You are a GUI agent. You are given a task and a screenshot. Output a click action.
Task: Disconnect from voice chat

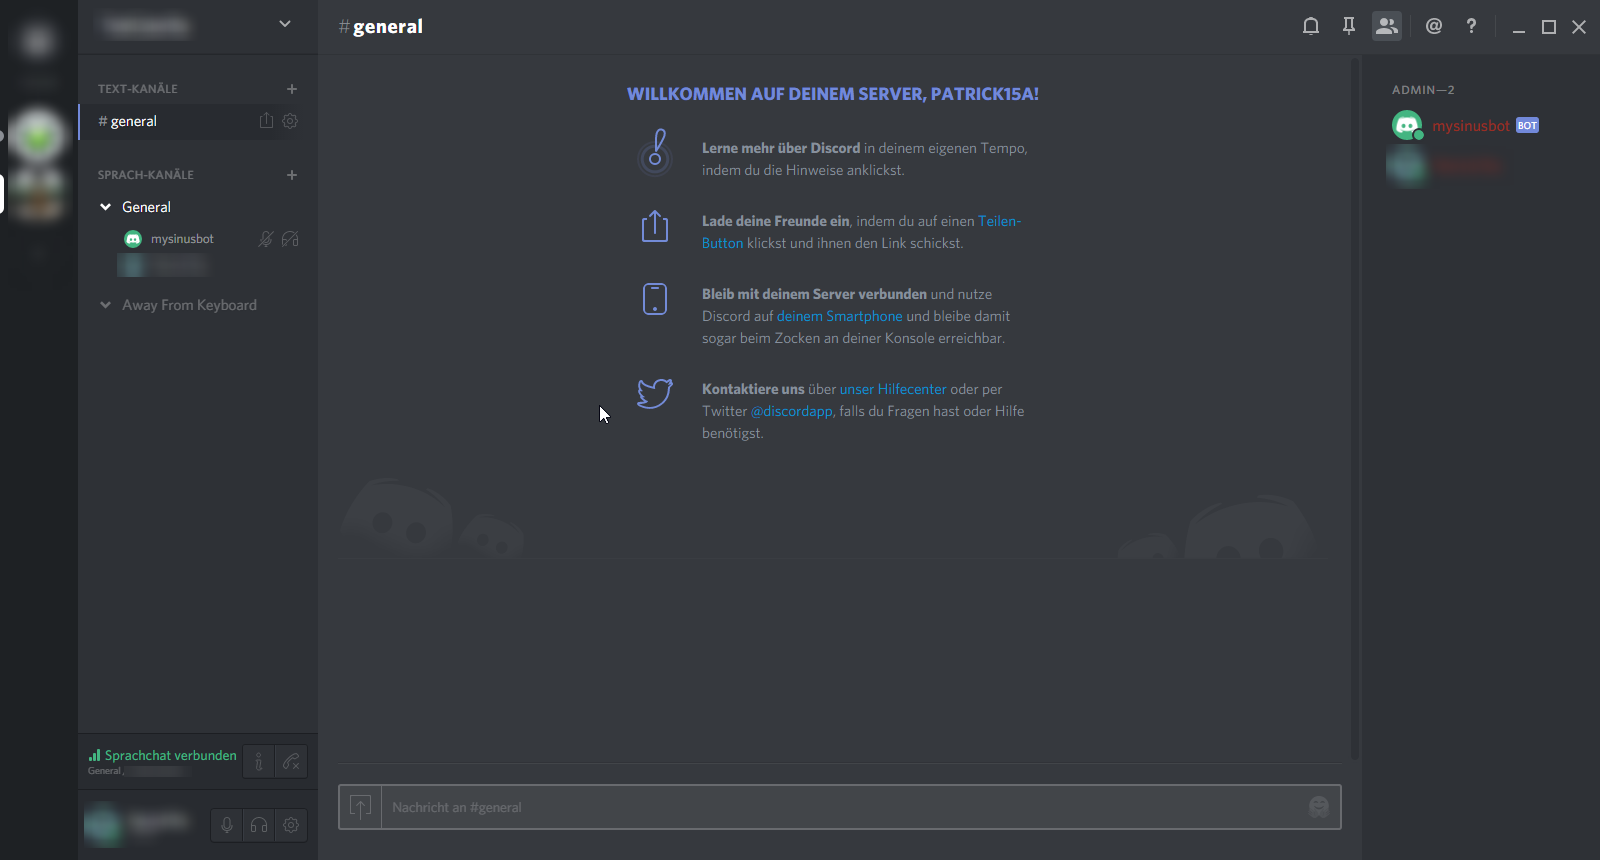291,762
